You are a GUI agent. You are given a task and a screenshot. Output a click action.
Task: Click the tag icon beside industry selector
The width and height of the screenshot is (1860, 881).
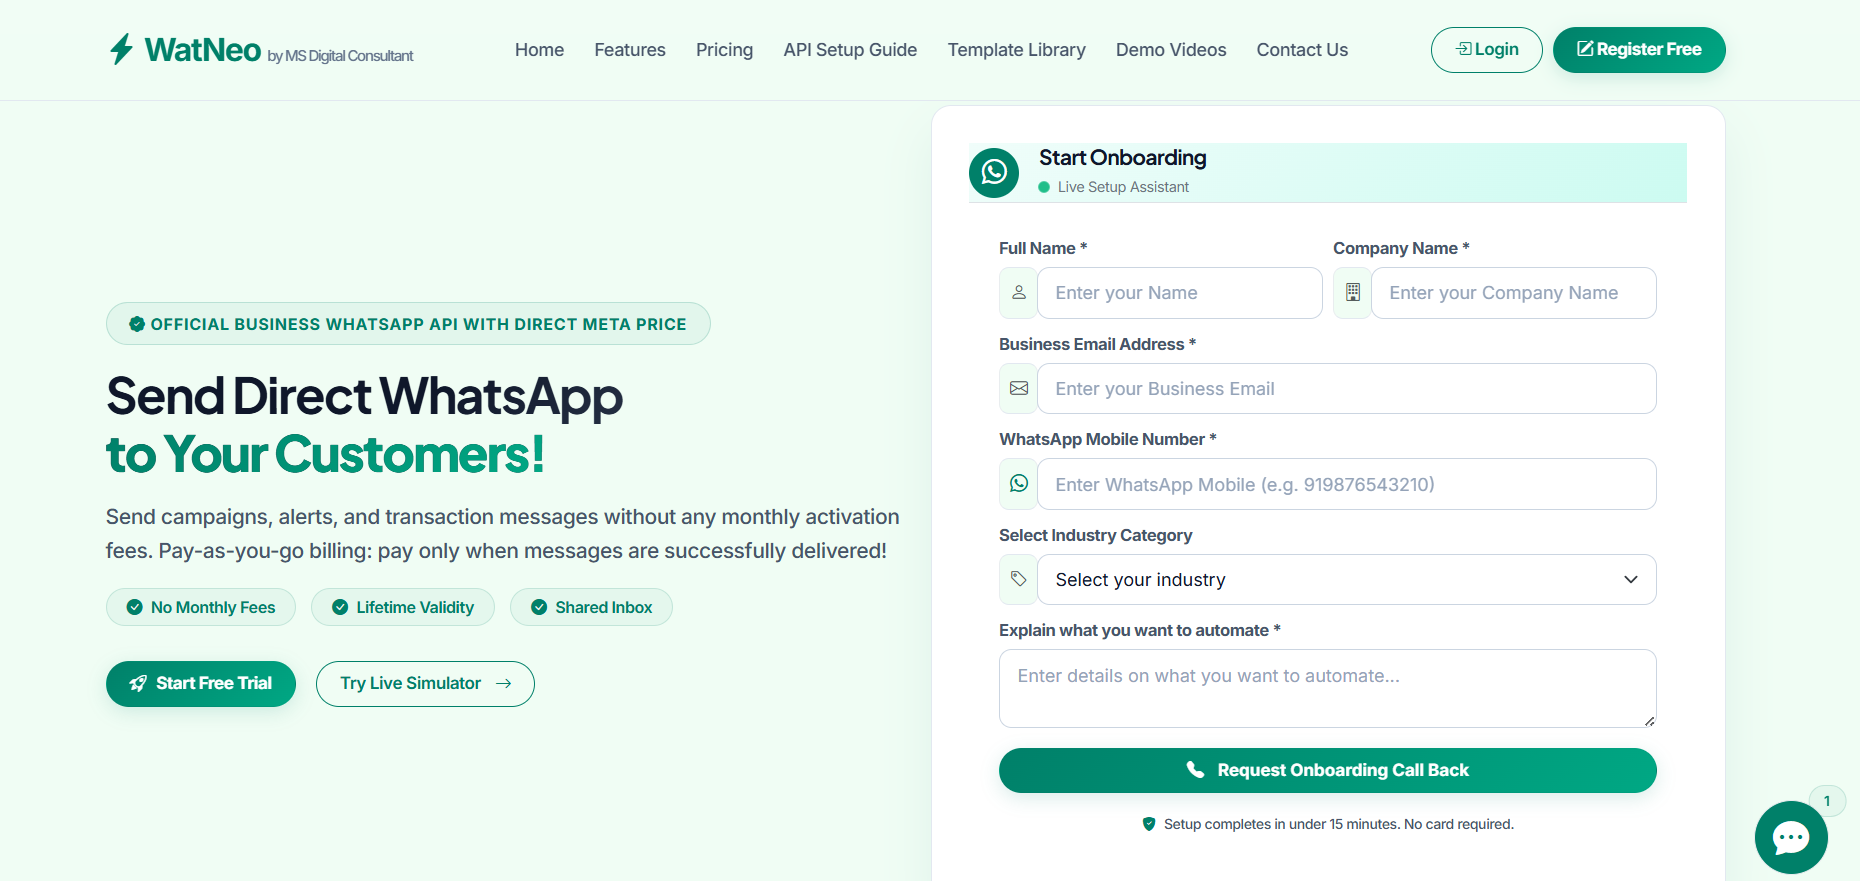click(1019, 580)
